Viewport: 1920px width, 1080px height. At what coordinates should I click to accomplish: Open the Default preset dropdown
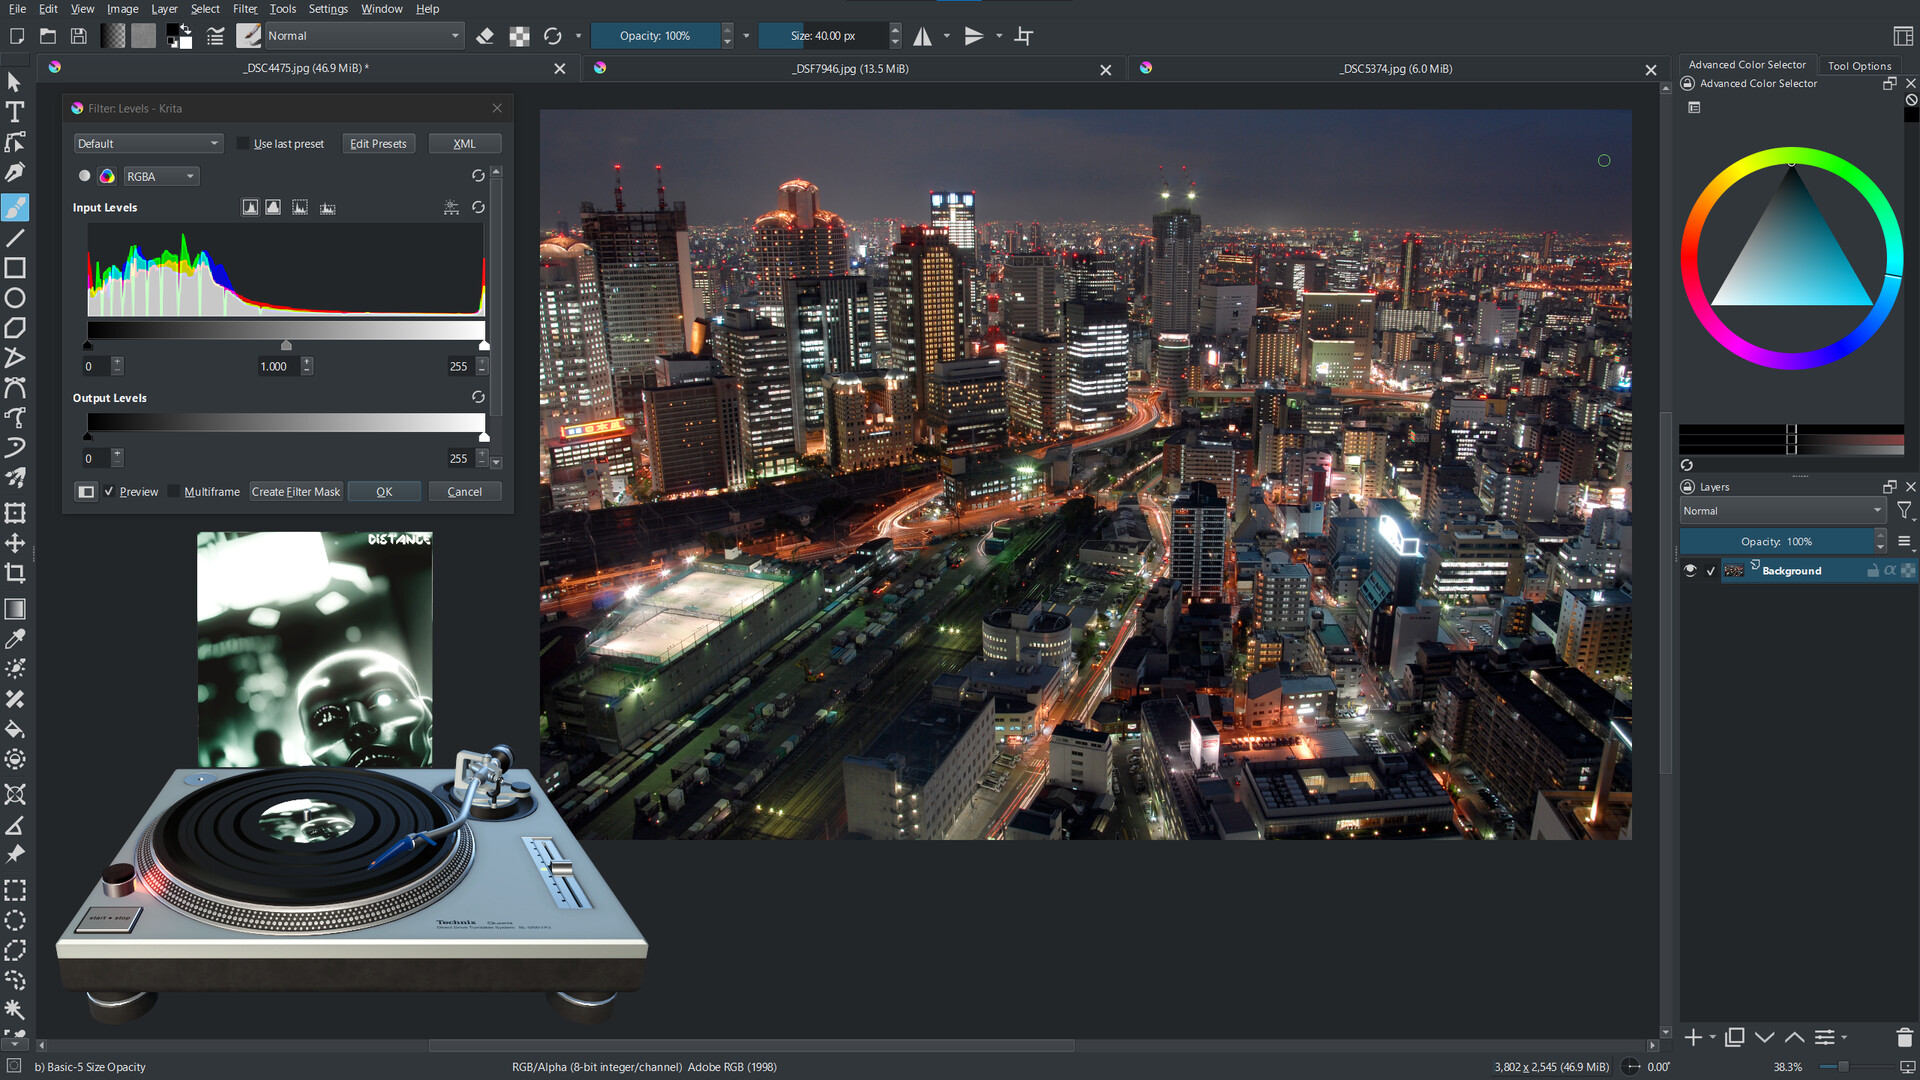pyautogui.click(x=148, y=143)
